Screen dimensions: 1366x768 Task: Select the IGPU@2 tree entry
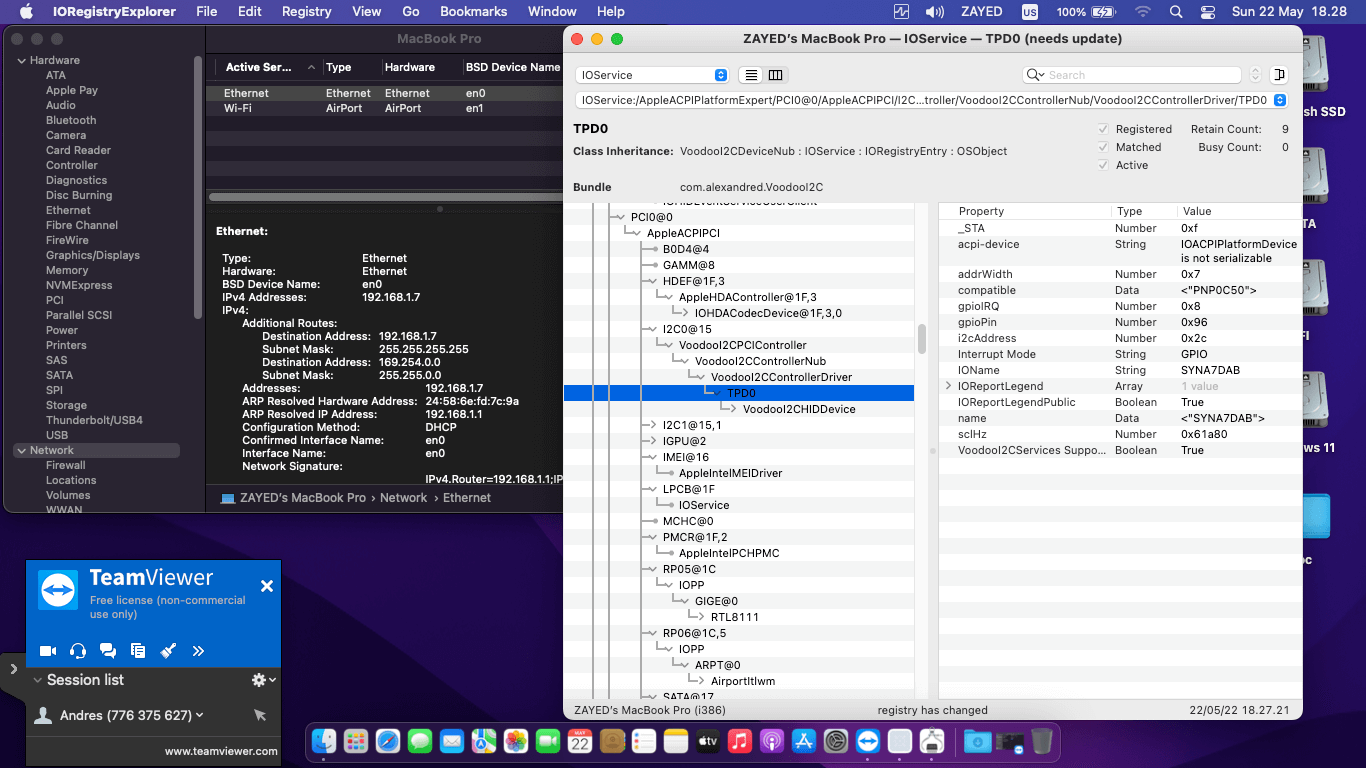pyautogui.click(x=685, y=441)
